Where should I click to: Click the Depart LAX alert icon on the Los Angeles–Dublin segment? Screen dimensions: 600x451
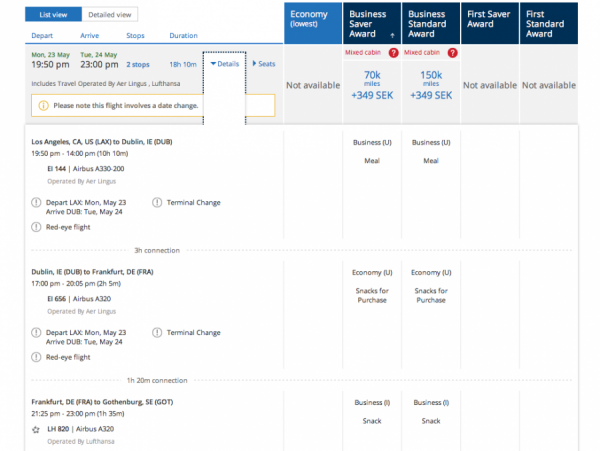coord(36,203)
